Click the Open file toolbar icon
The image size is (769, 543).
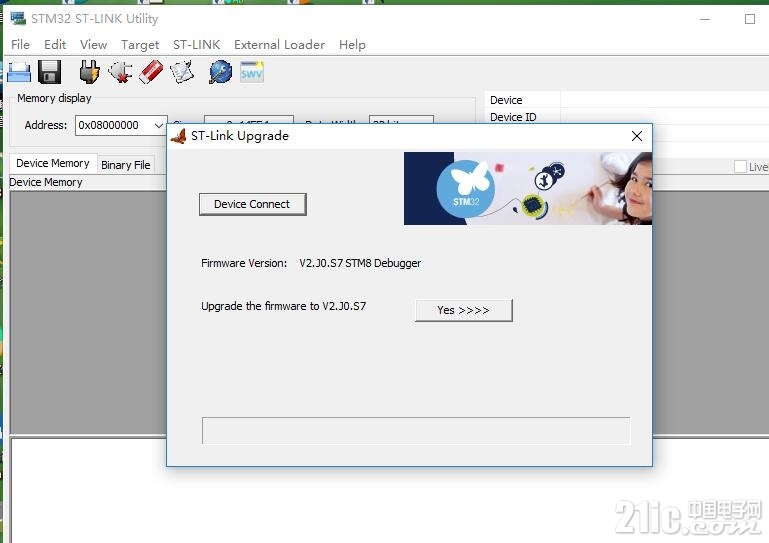[x=19, y=73]
